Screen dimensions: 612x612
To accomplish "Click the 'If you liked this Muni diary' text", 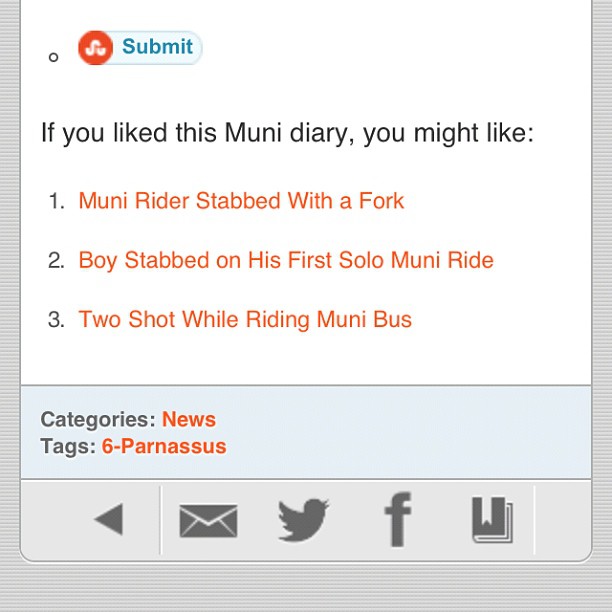I will click(x=288, y=133).
